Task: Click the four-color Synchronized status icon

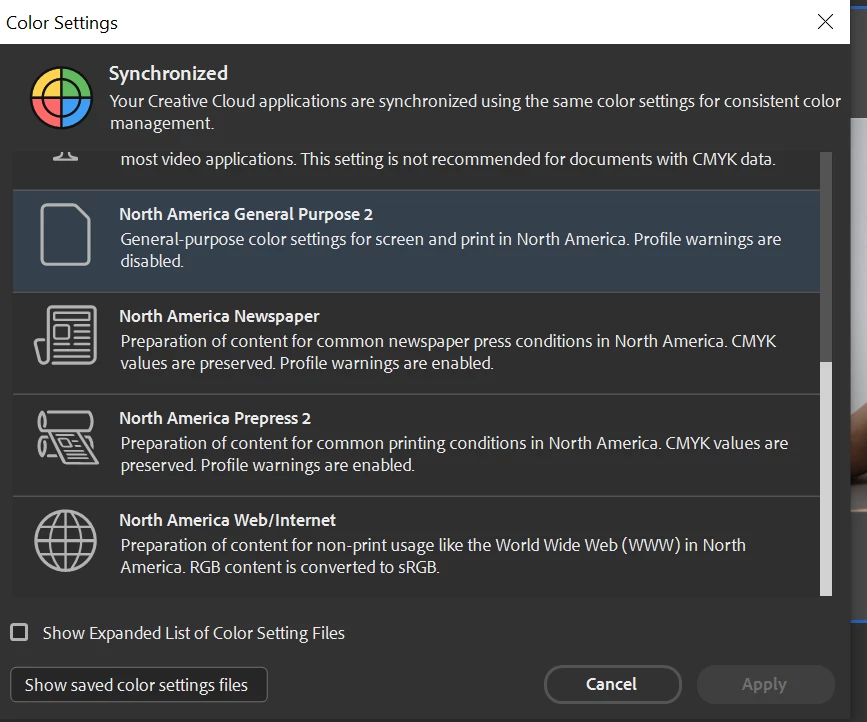Action: point(61,98)
